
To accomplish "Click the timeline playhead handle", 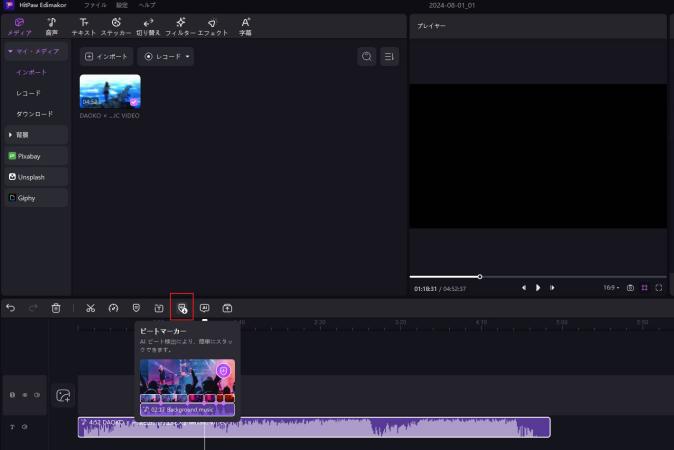I will (x=205, y=321).
